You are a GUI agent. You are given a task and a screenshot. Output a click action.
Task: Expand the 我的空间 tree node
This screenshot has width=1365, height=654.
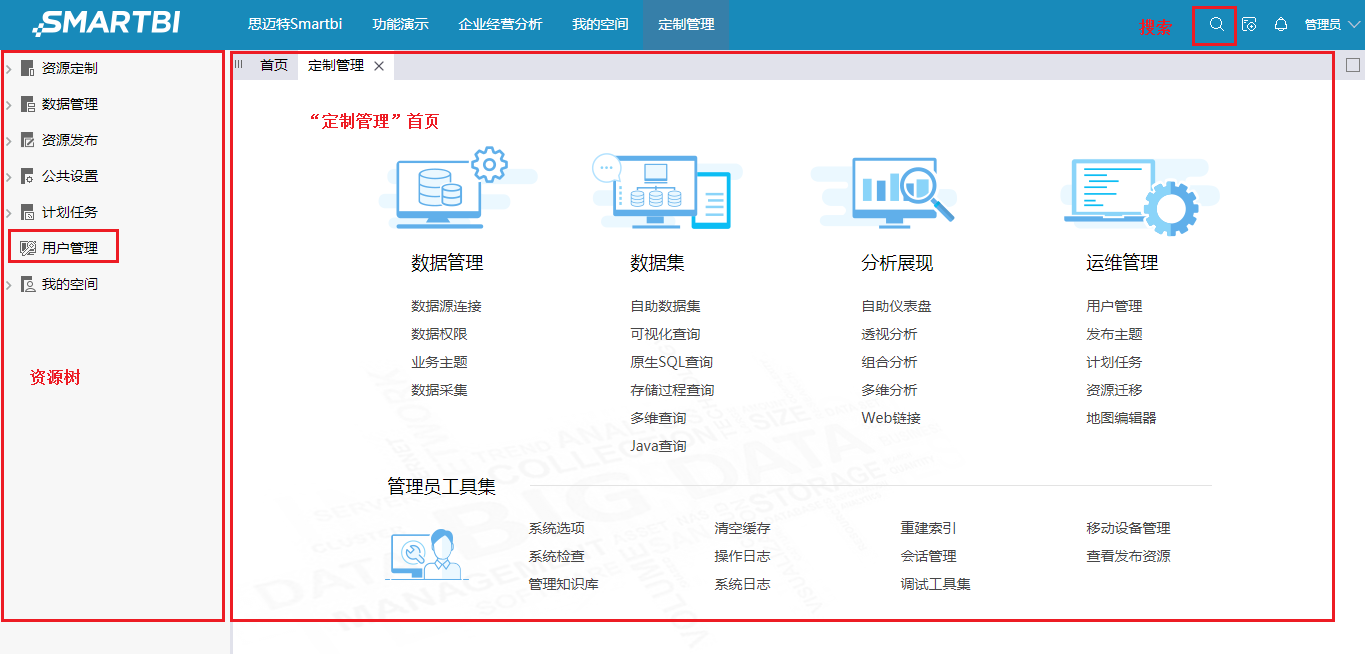pos(9,285)
